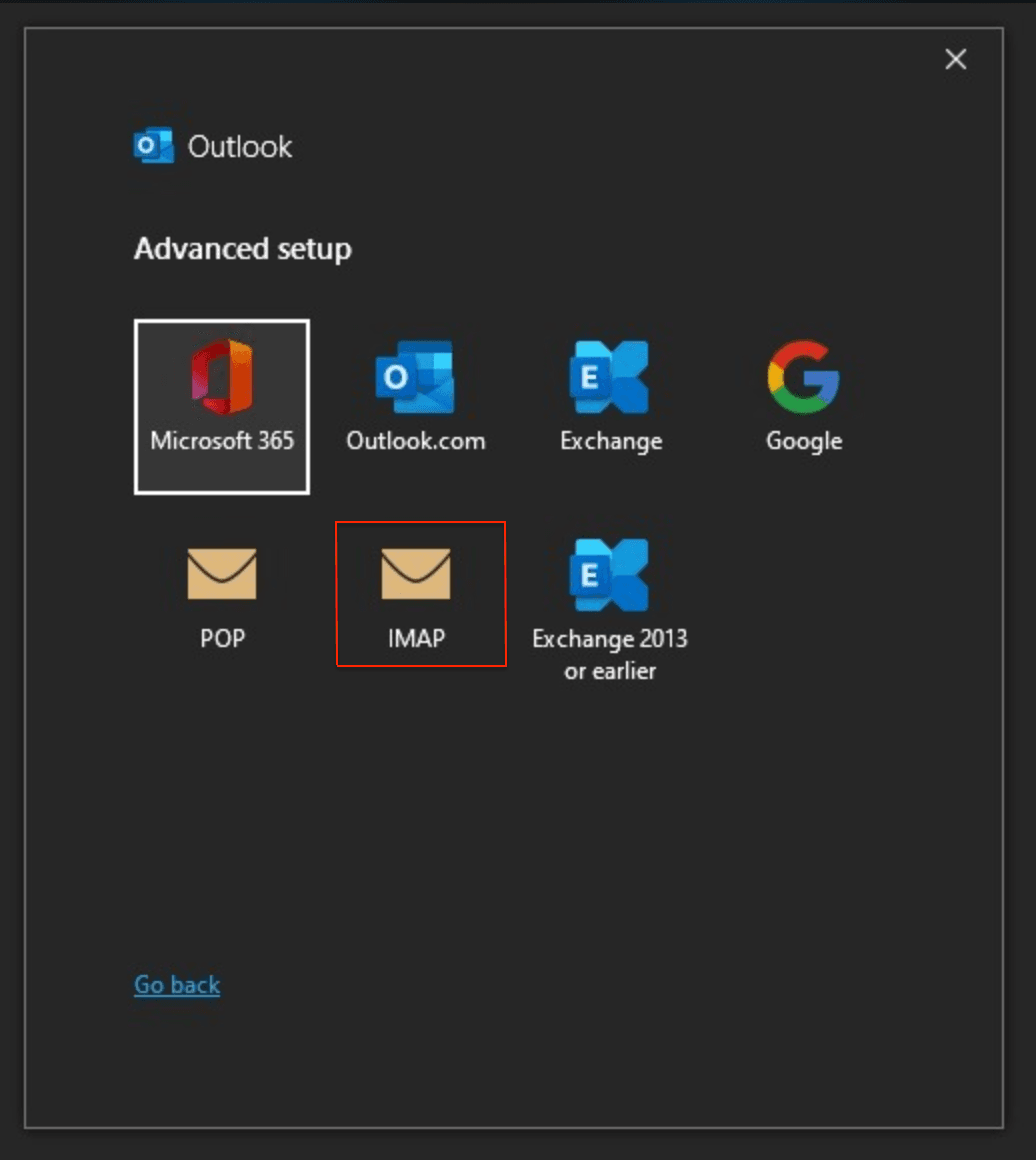Select the Exchange 2013 or earlier icon

[609, 574]
